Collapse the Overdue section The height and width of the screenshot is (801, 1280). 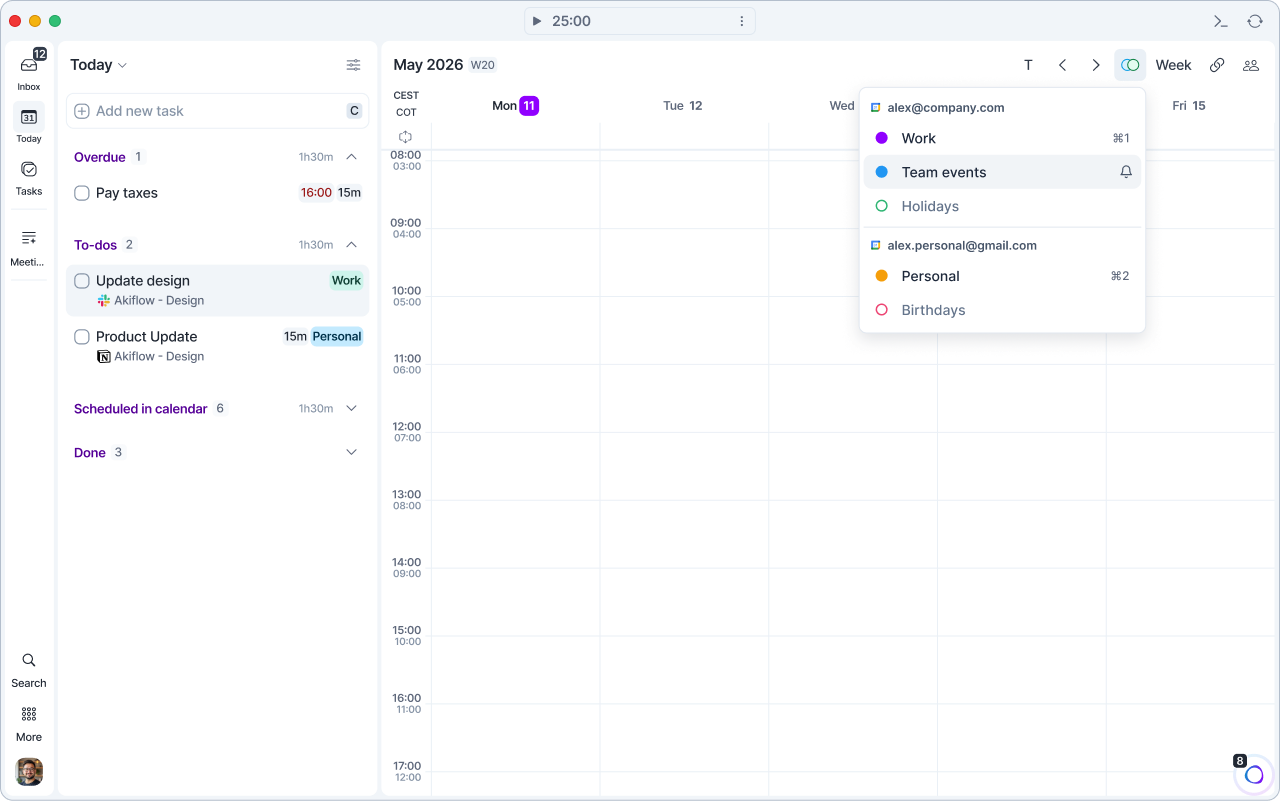(x=351, y=157)
